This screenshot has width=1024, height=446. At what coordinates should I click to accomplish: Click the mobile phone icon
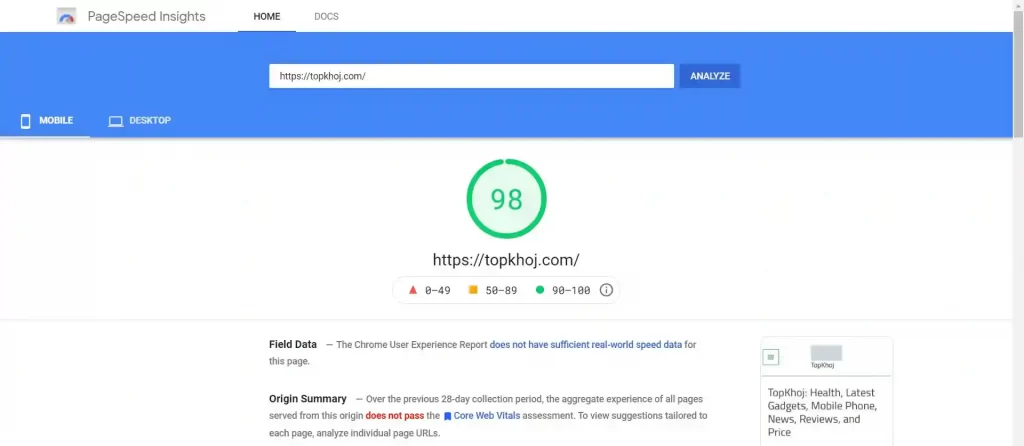coord(25,121)
